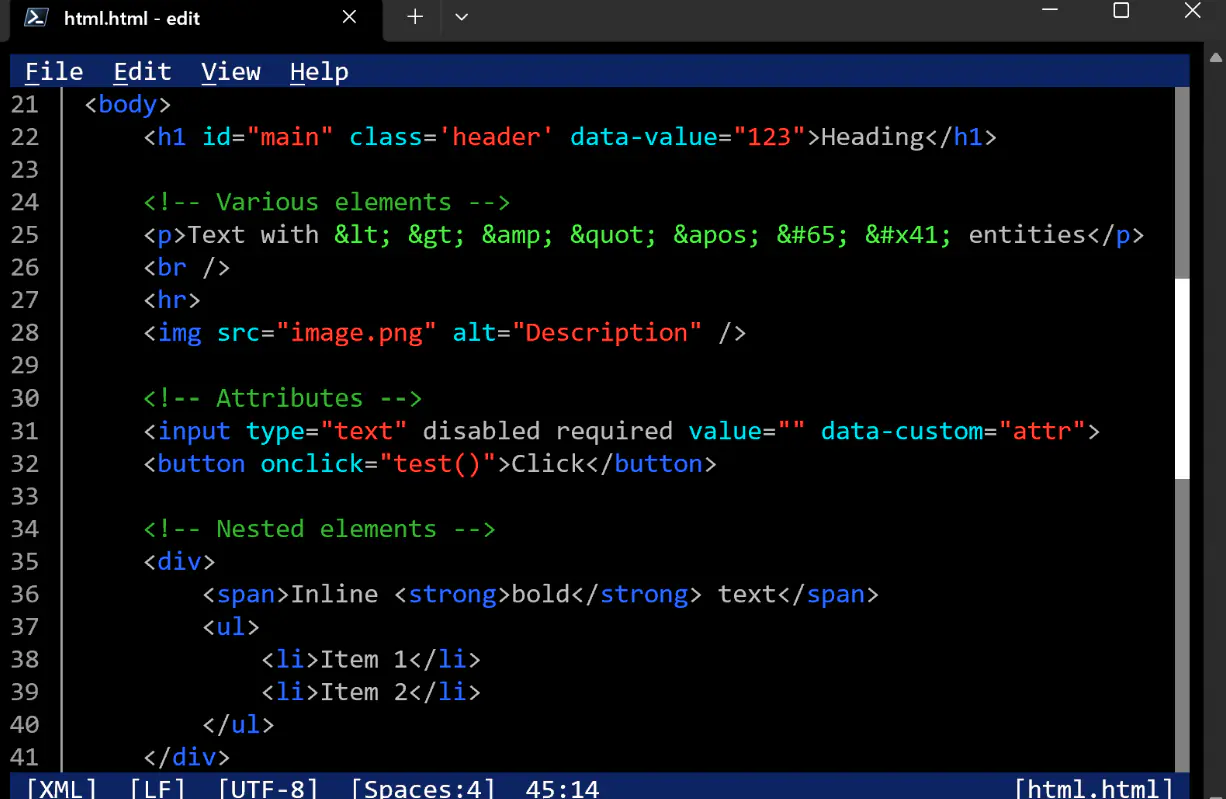Open the View menu
The width and height of the screenshot is (1226, 799).
pos(231,72)
